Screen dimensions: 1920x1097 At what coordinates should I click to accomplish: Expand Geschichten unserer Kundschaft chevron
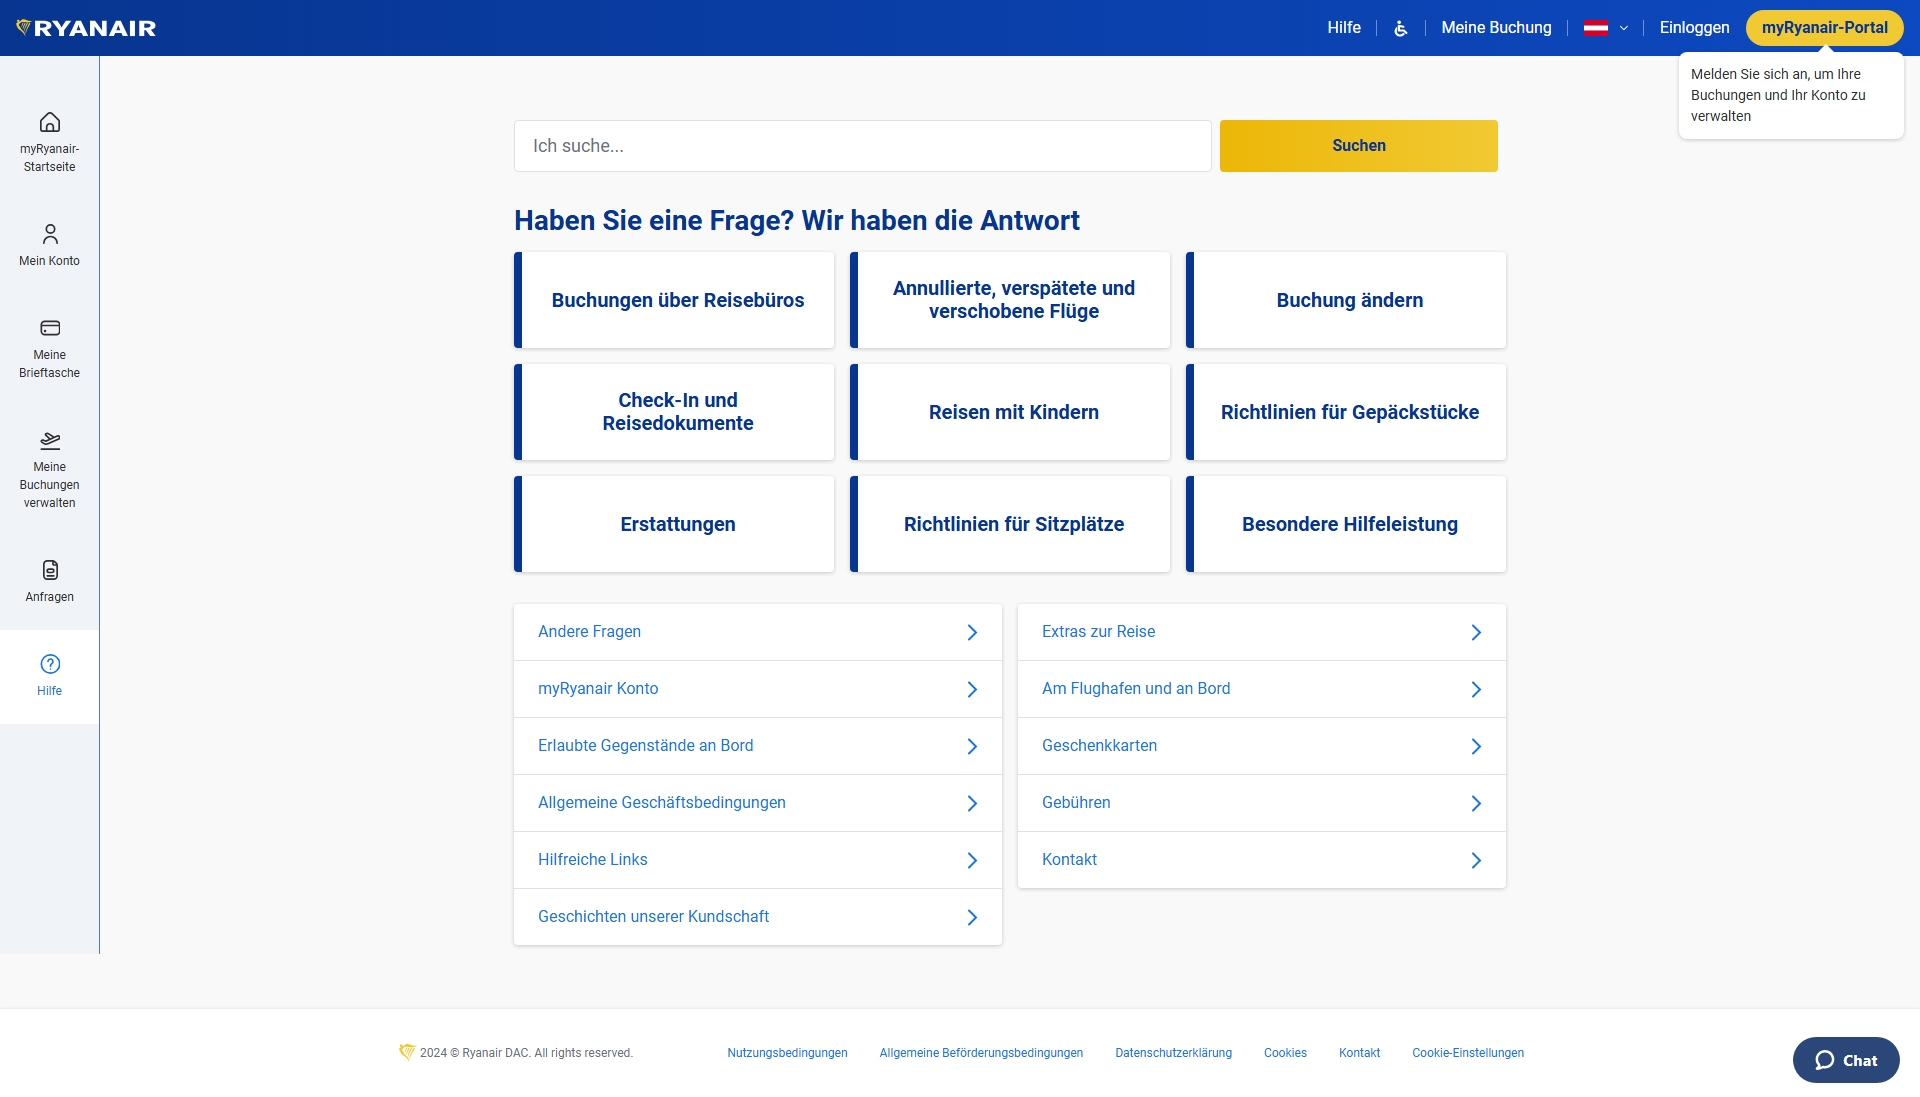coord(972,917)
